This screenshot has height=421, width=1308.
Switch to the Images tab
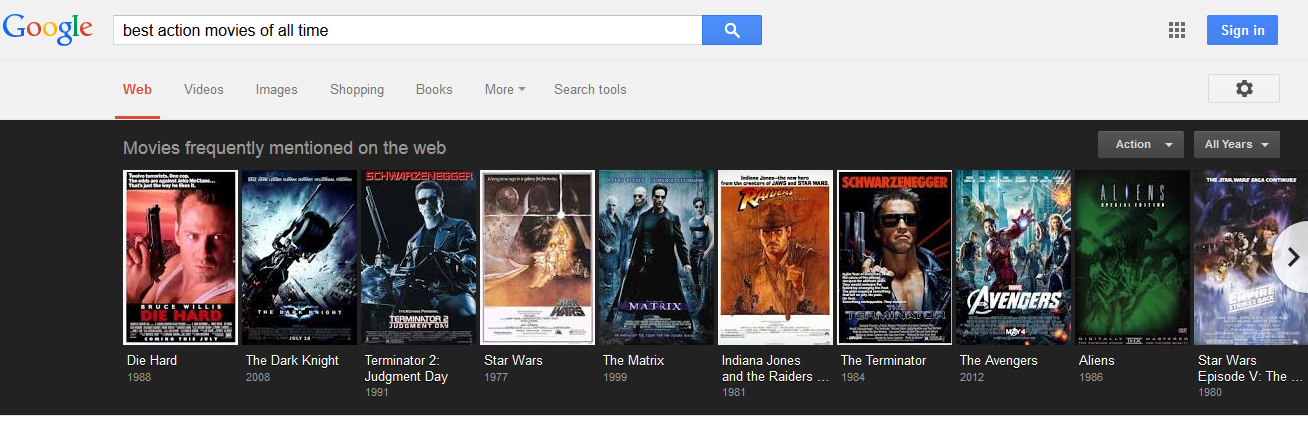coord(276,89)
